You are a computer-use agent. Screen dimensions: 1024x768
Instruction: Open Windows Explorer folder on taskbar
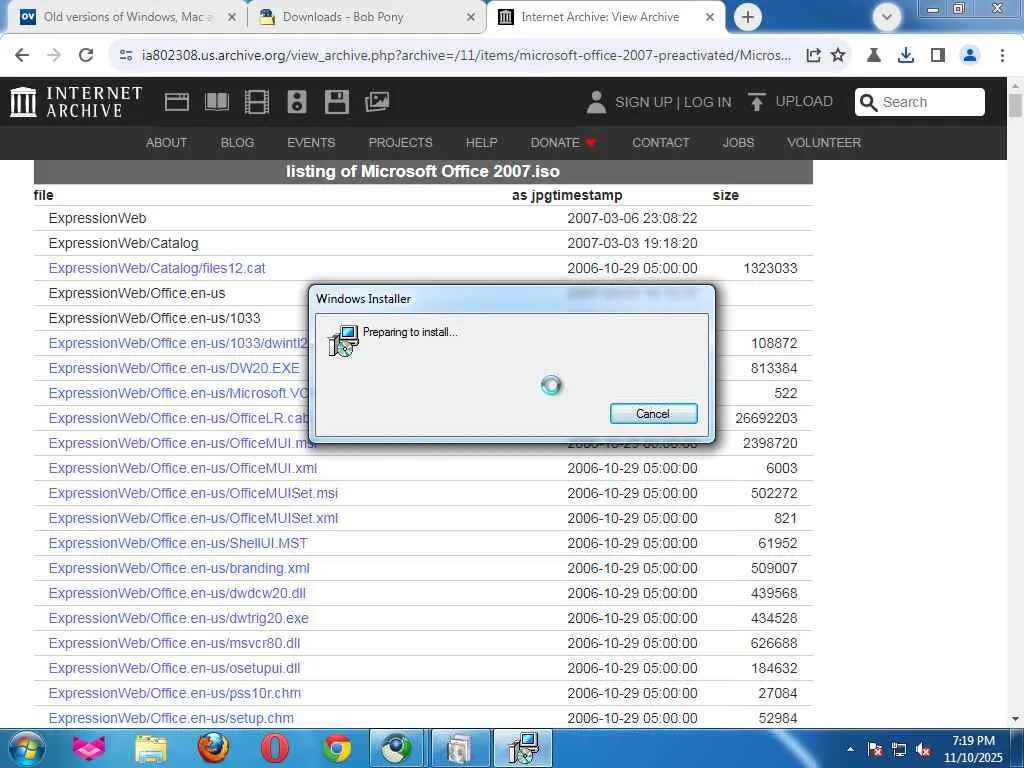[x=151, y=748]
